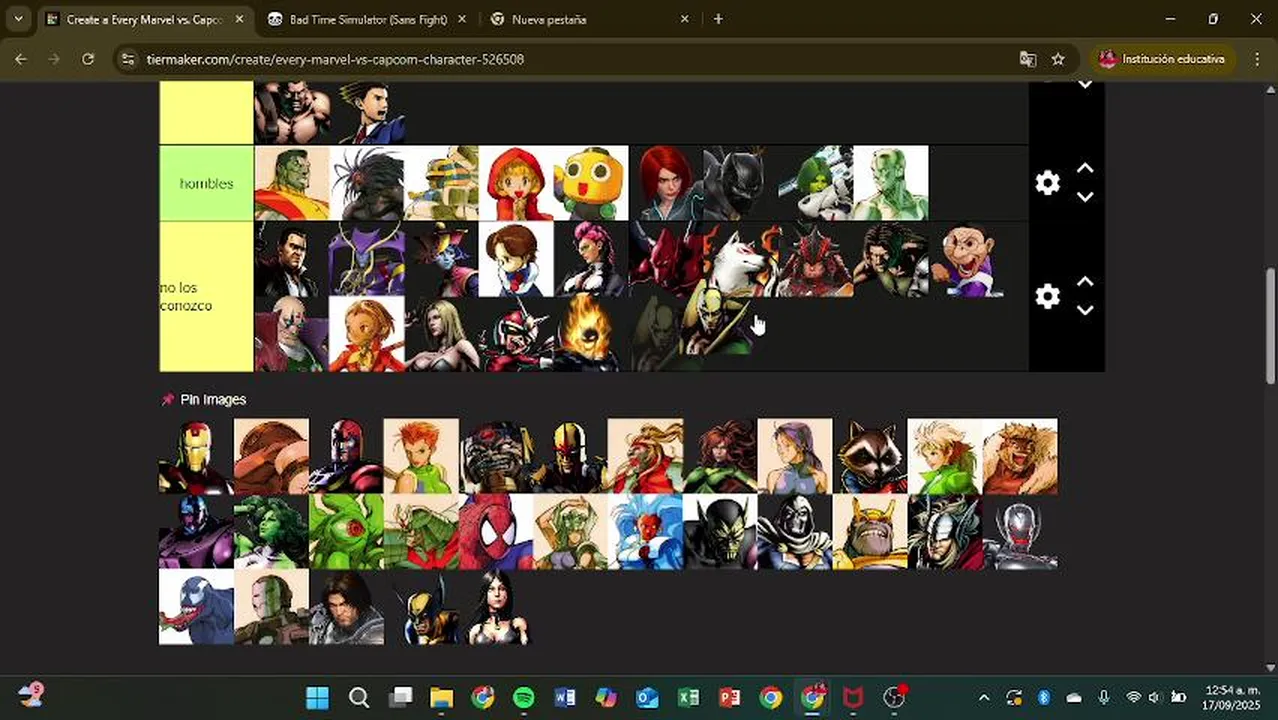
Task: Select the white wolf Amaterasu image
Action: [x=741, y=259]
